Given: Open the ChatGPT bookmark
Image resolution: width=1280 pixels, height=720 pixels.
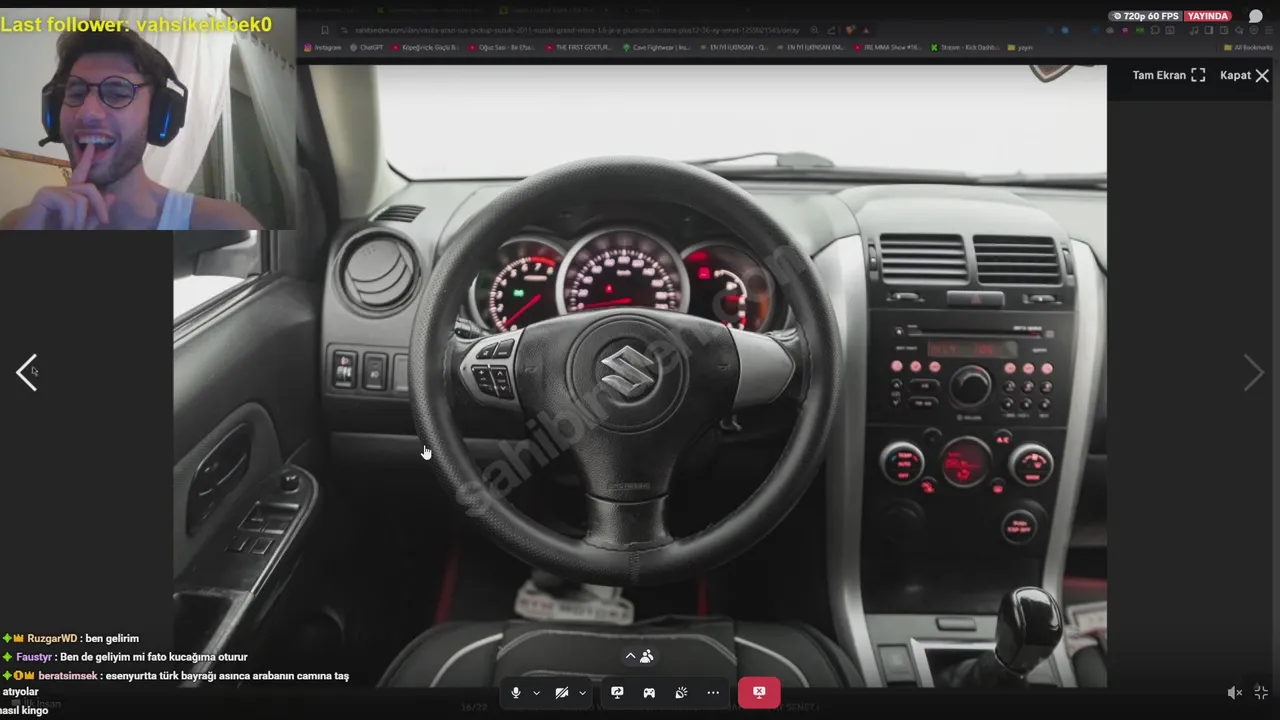Looking at the screenshot, I should 366,47.
